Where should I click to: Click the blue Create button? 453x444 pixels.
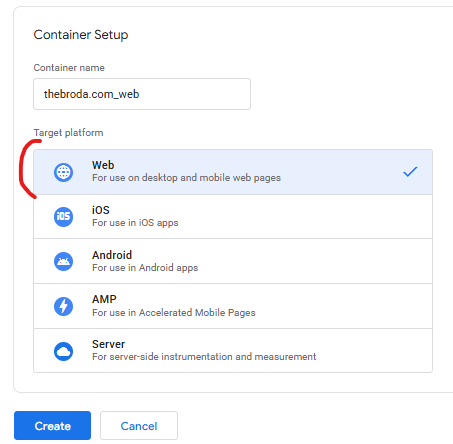[x=52, y=426]
